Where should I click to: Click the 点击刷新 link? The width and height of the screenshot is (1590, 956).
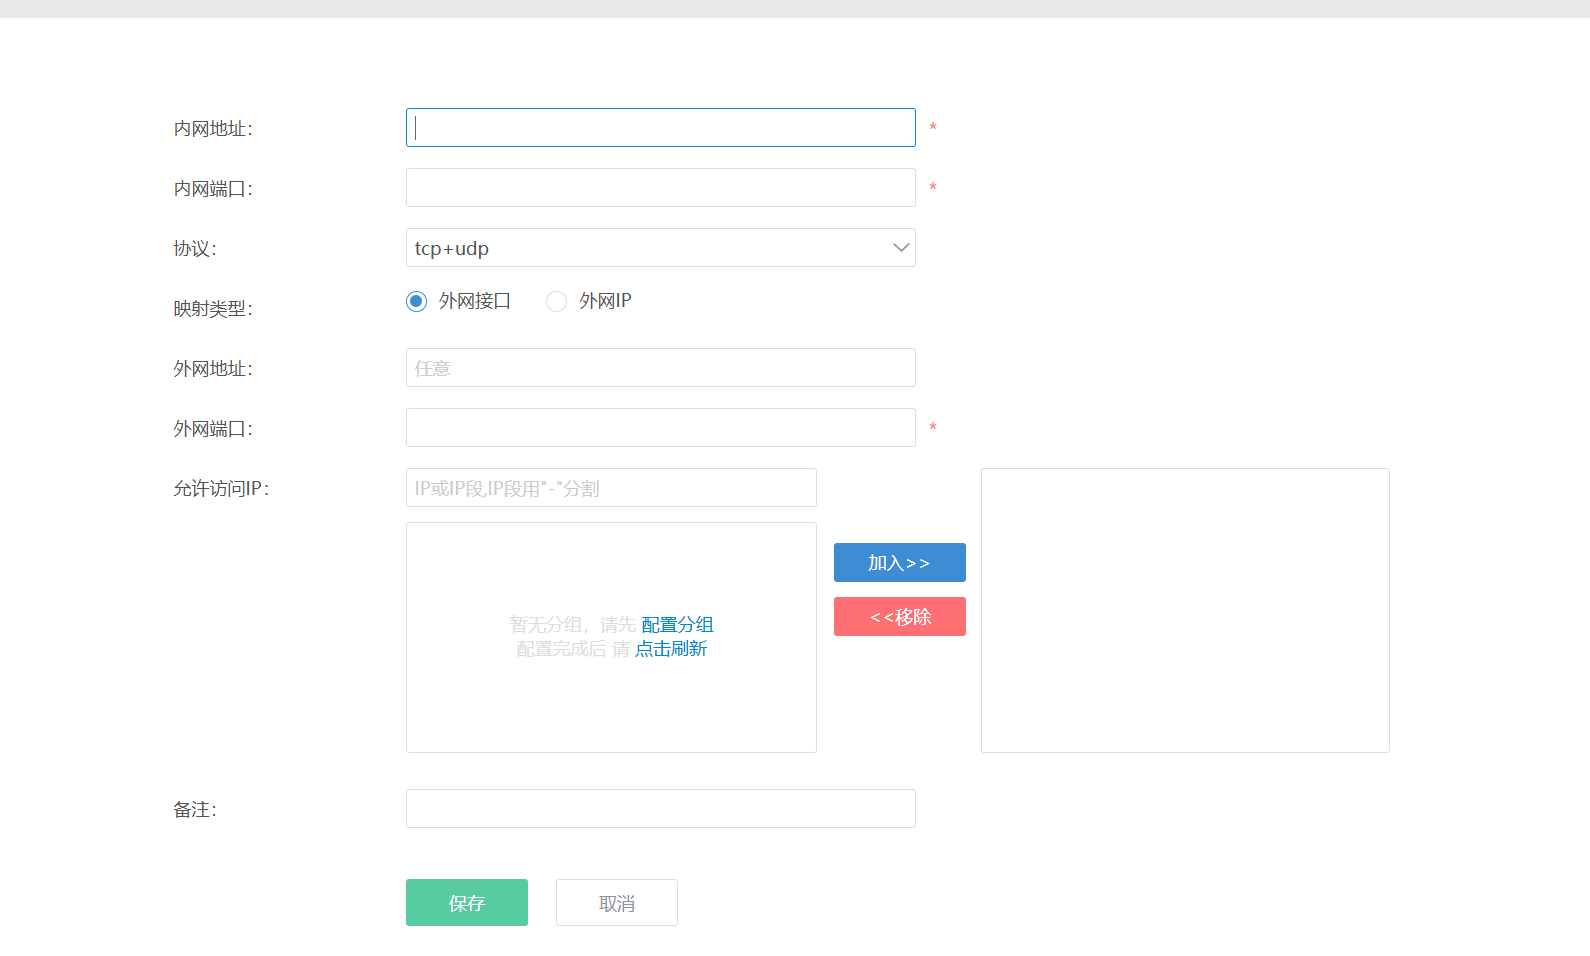[671, 649]
